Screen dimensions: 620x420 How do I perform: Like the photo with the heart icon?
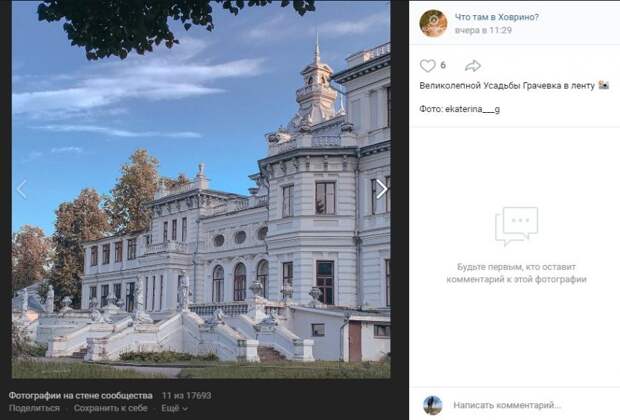pyautogui.click(x=427, y=65)
